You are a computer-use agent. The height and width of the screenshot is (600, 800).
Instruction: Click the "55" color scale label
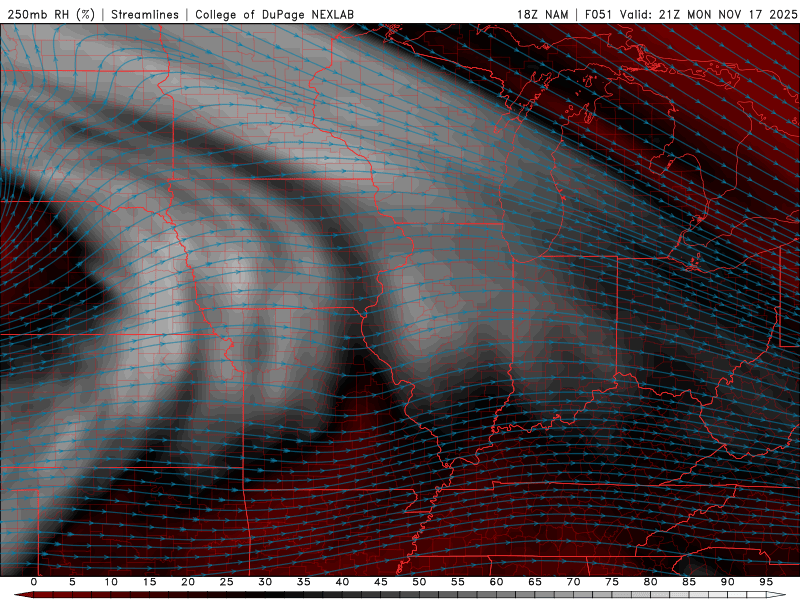coord(458,582)
